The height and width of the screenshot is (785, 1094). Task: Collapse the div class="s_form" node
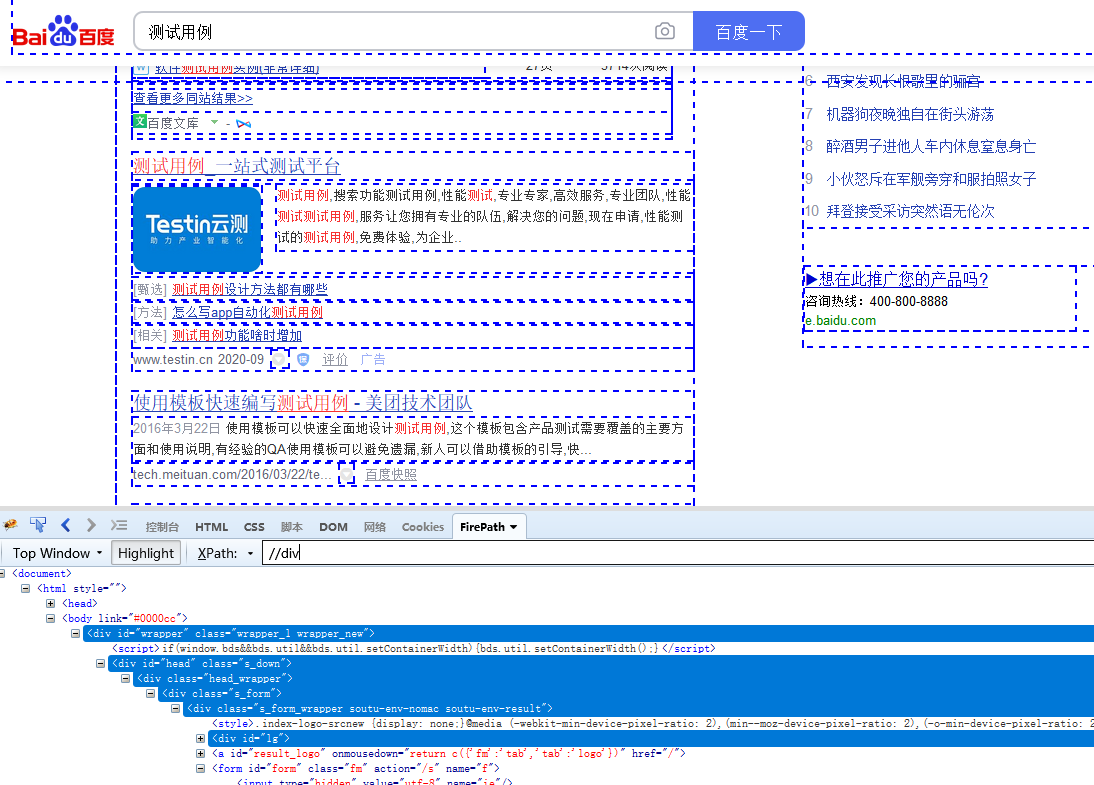151,693
